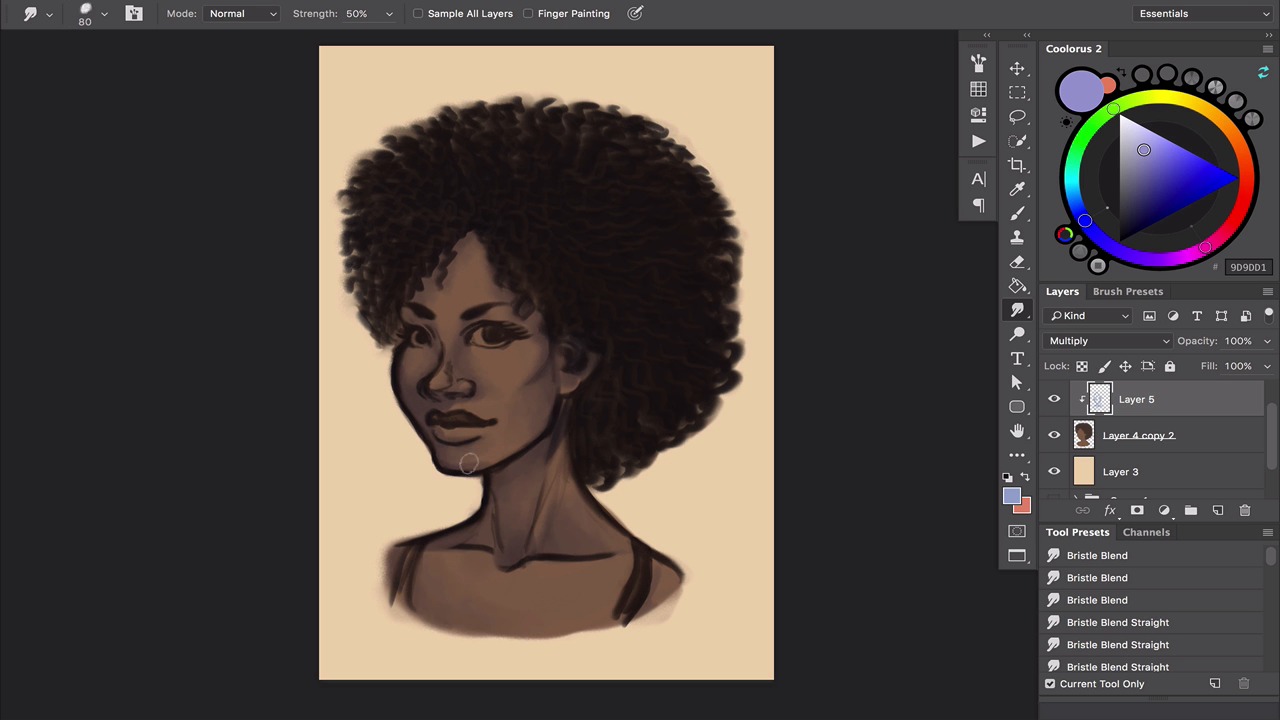Switch to the Brush Presets tab
1280x720 pixels.
(x=1127, y=292)
